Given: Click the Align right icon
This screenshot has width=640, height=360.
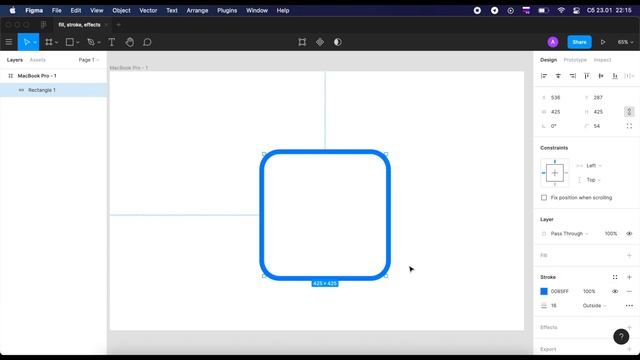Looking at the screenshot, I should click(573, 76).
